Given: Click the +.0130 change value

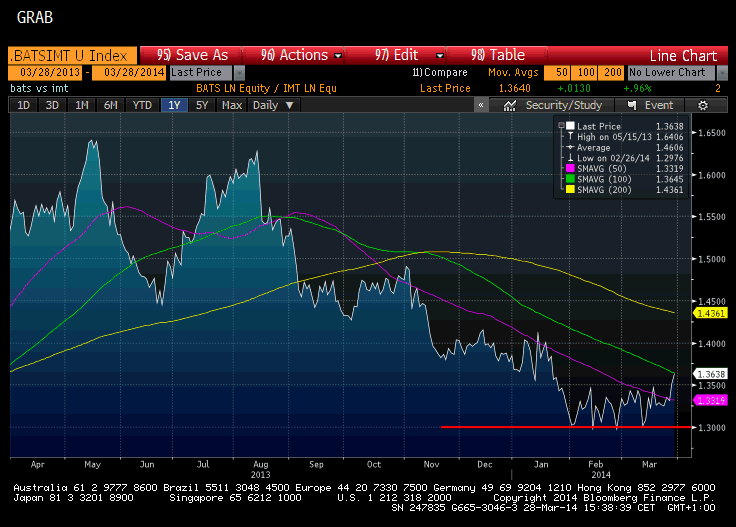Looking at the screenshot, I should [574, 88].
